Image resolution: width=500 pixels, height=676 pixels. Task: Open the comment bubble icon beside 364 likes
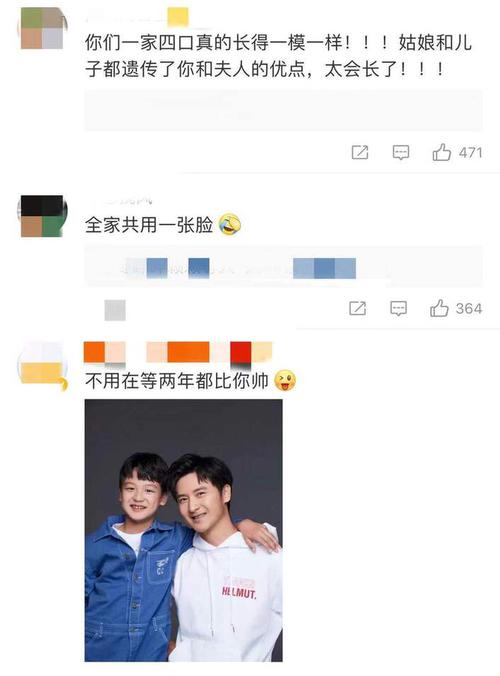click(x=398, y=308)
